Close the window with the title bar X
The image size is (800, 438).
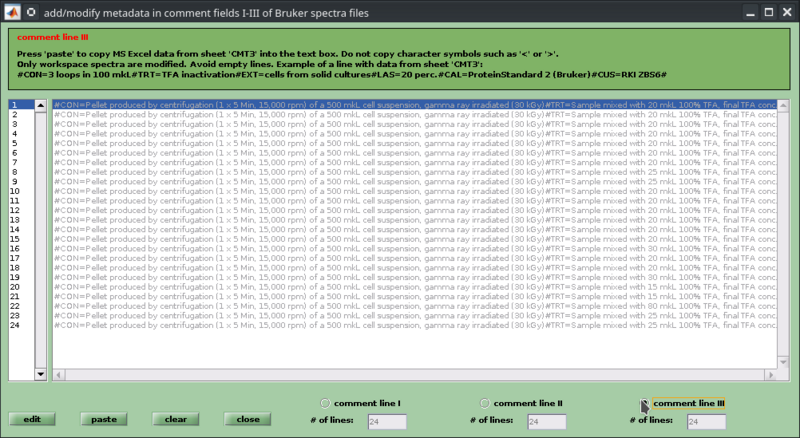click(x=785, y=12)
